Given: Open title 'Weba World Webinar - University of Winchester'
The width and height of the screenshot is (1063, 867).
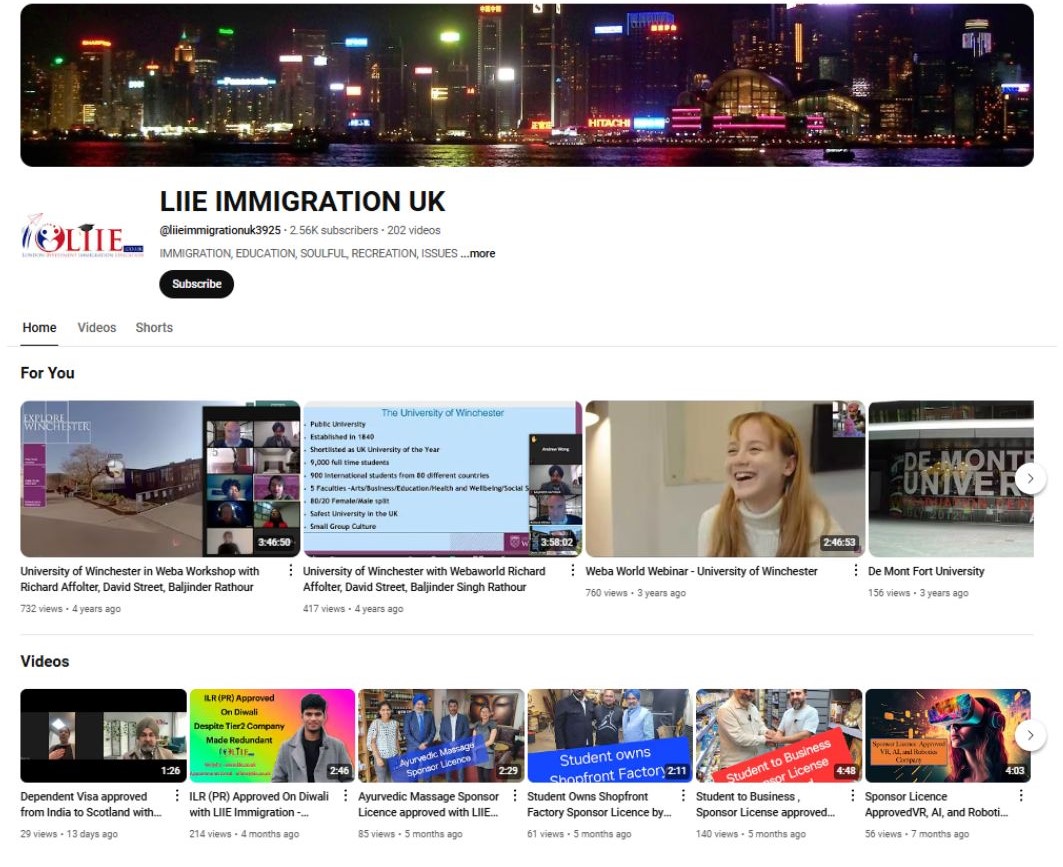Looking at the screenshot, I should pyautogui.click(x=702, y=571).
